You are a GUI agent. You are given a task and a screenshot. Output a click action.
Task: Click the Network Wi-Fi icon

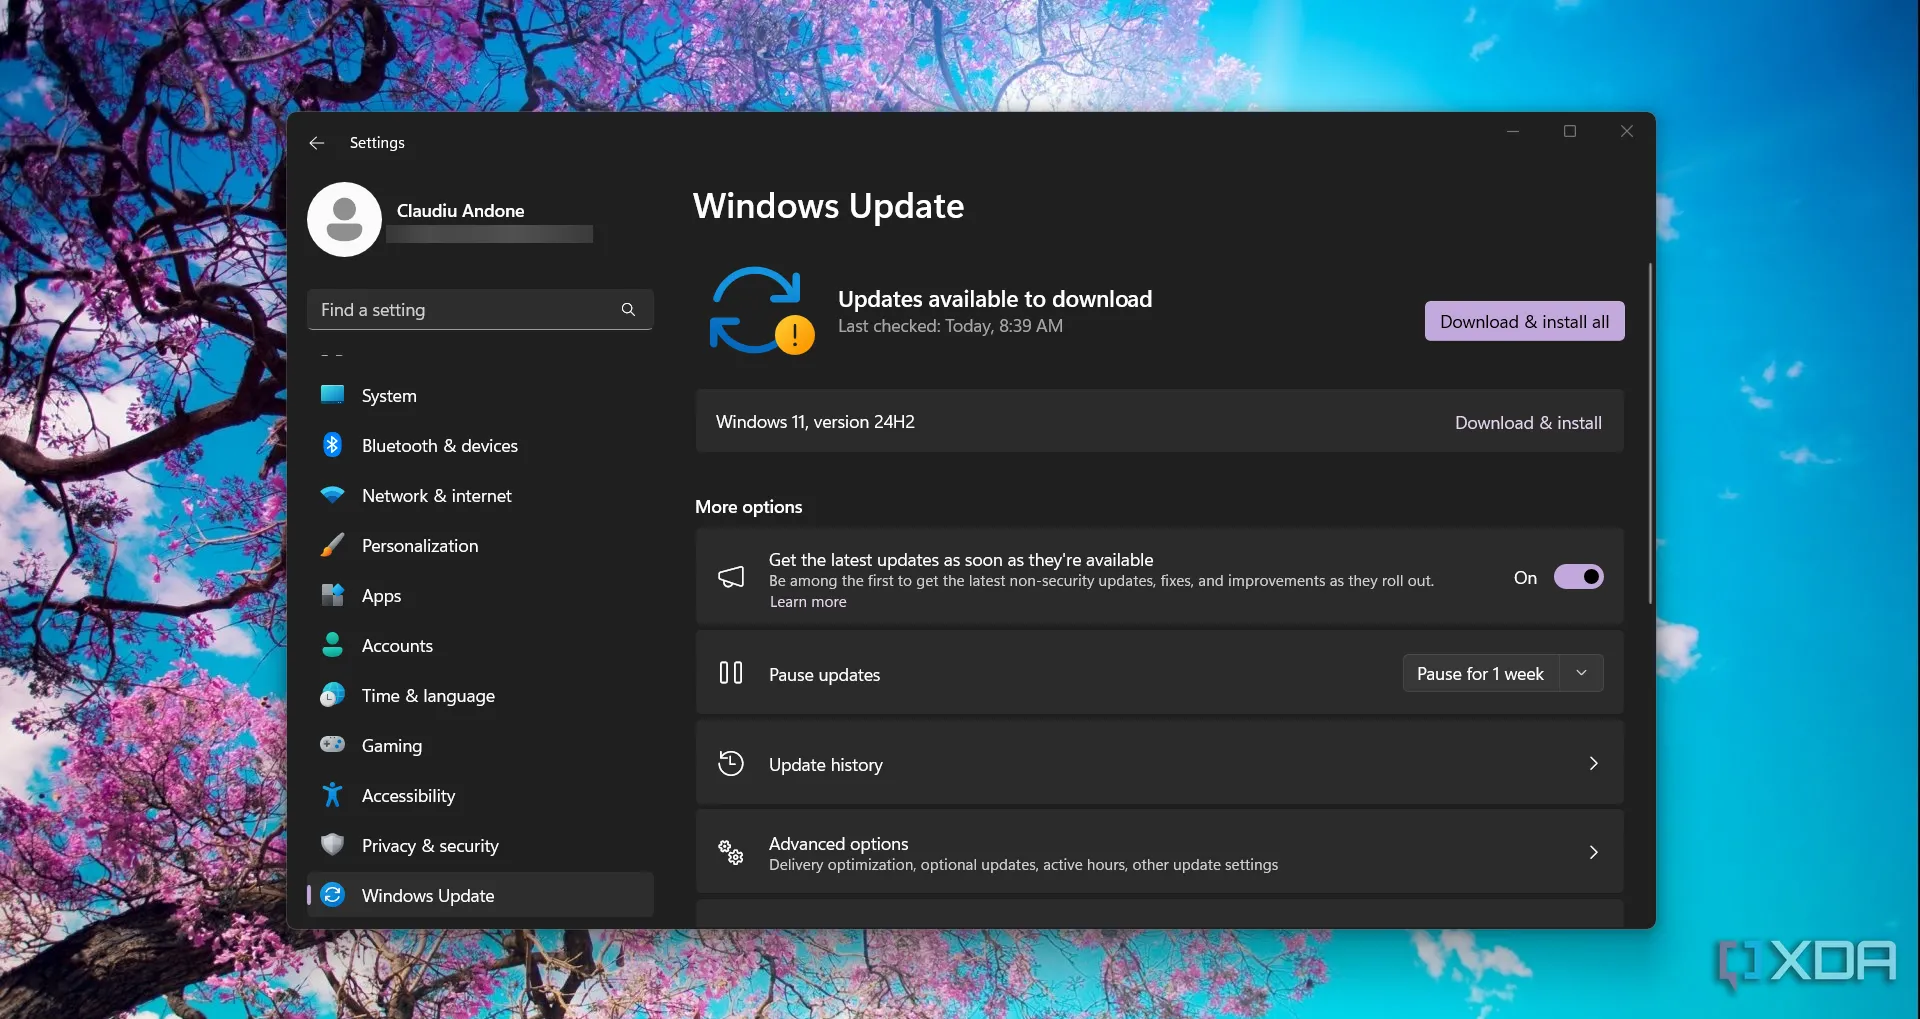point(333,495)
